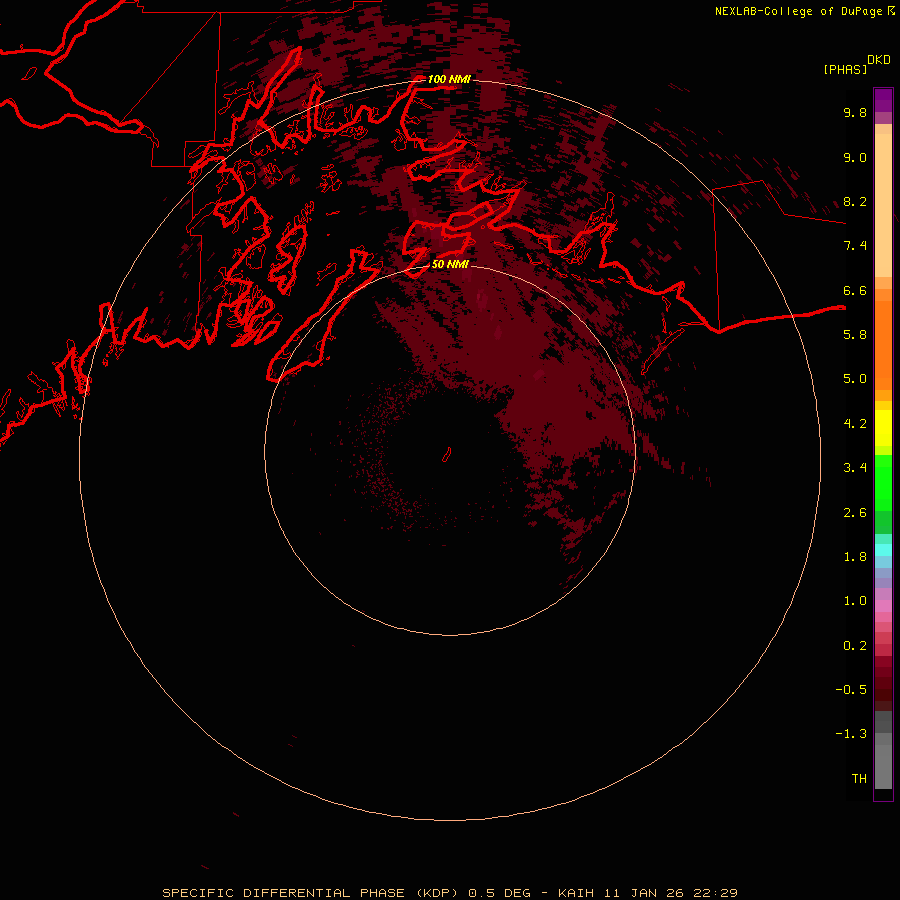The width and height of the screenshot is (900, 900).
Task: Click the DKD unit label above the color scale
Action: [879, 60]
